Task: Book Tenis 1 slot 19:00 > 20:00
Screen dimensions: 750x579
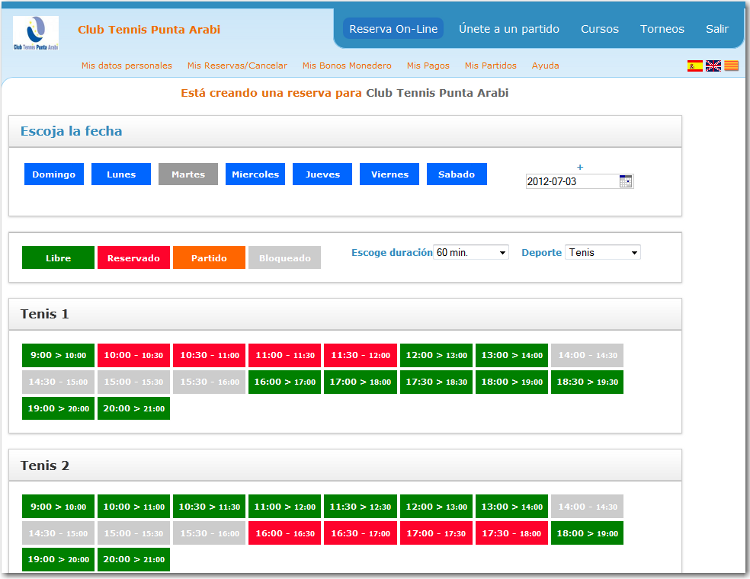Action: click(x=58, y=408)
